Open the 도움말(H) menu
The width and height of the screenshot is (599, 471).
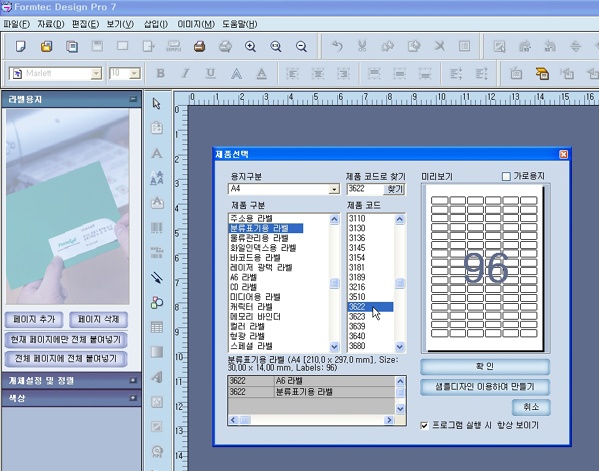click(240, 24)
